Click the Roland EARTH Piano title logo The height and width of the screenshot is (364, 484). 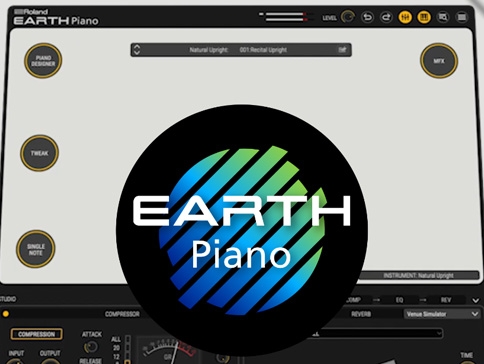click(56, 17)
